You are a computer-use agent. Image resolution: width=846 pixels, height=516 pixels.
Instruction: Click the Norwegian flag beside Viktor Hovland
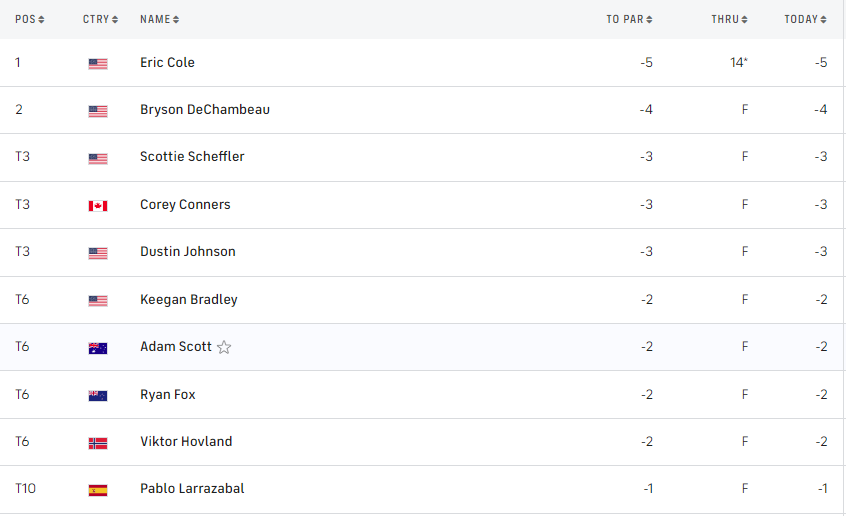pyautogui.click(x=98, y=442)
